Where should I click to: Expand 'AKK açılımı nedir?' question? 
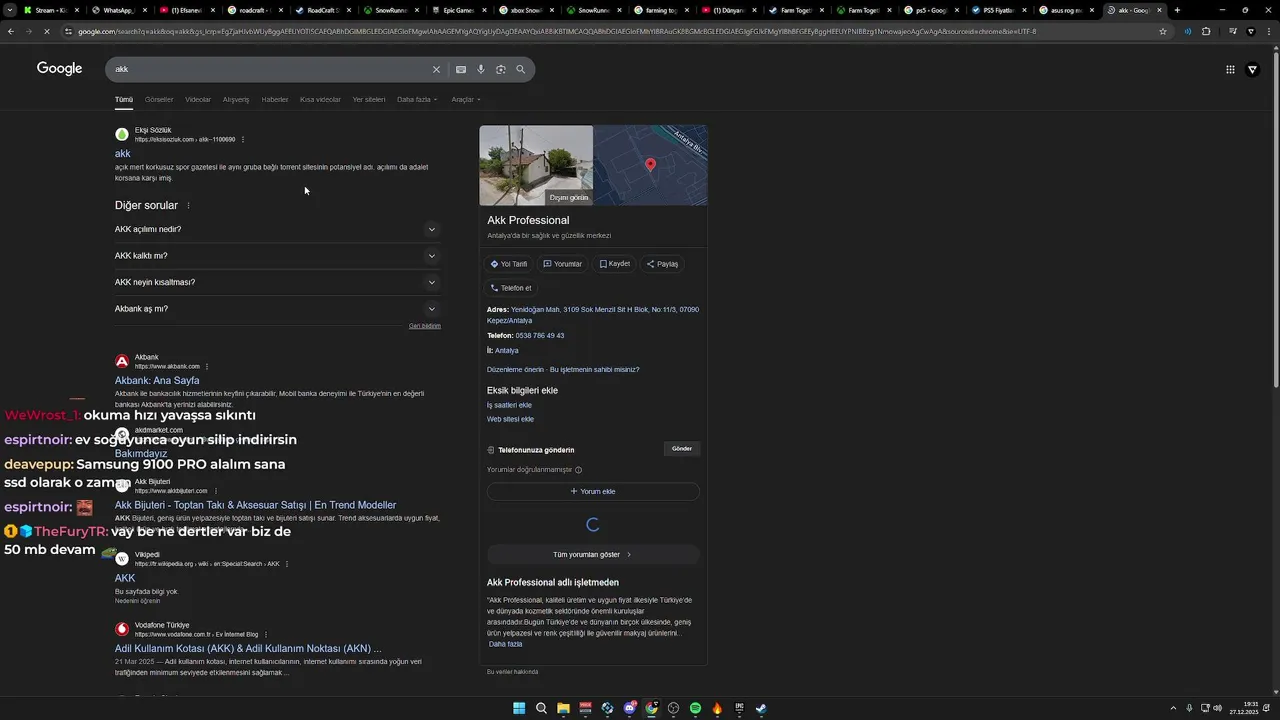point(277,229)
